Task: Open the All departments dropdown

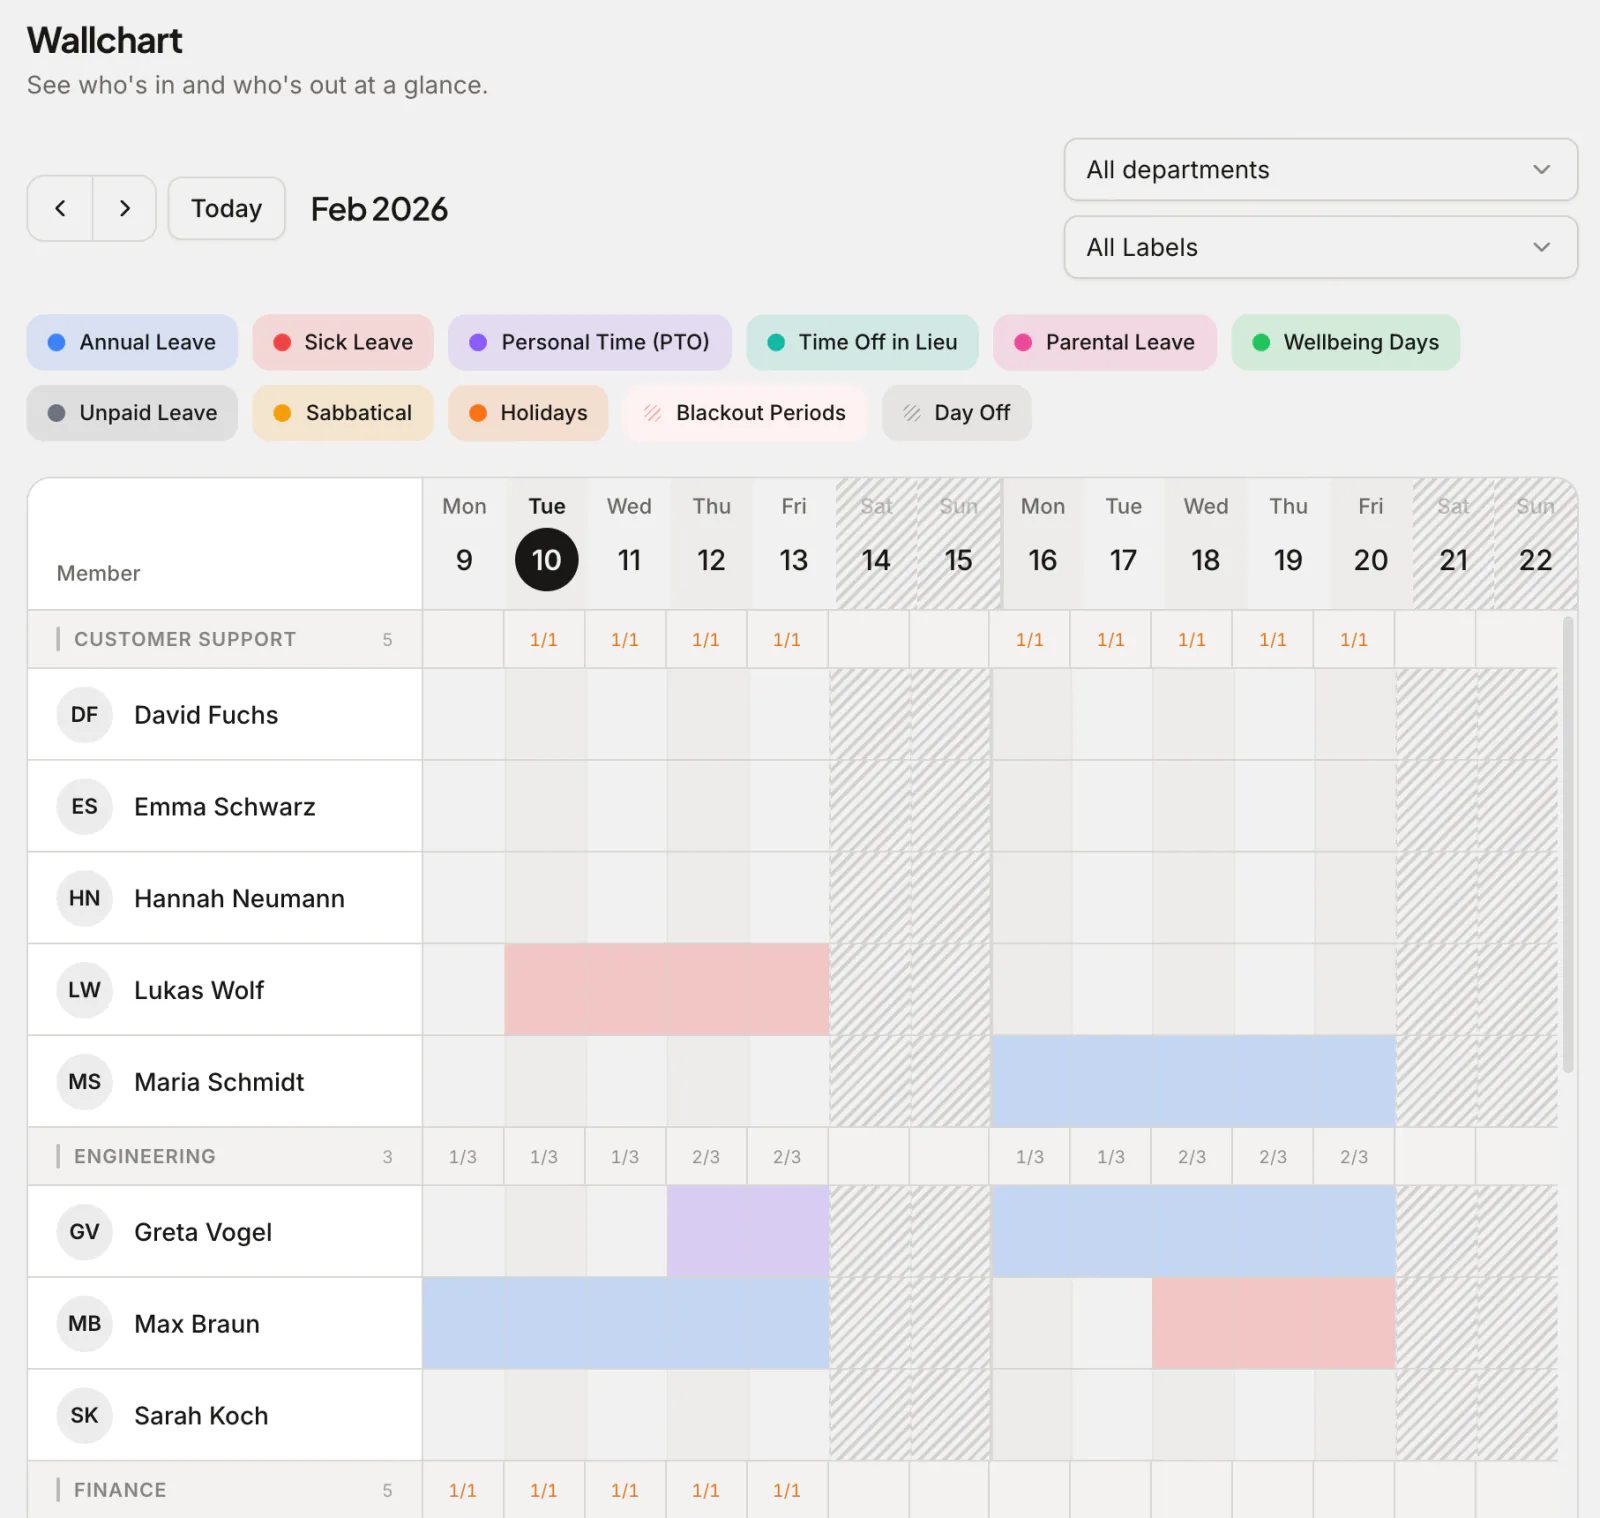Action: [1320, 170]
